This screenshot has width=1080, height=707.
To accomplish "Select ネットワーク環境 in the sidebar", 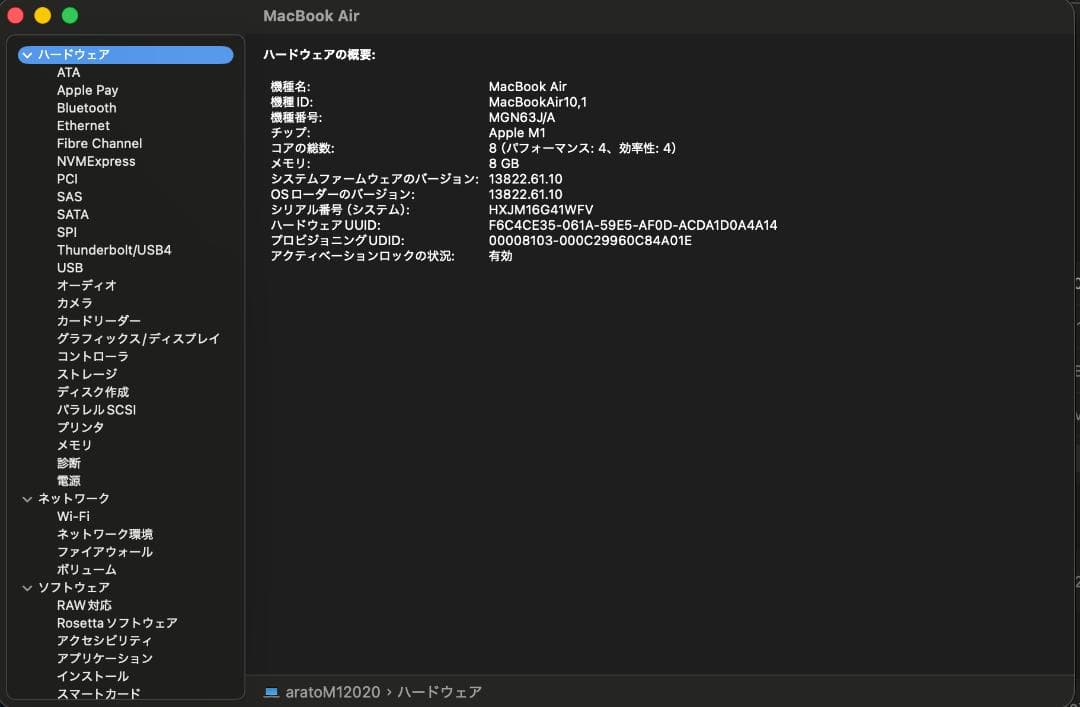I will [105, 534].
